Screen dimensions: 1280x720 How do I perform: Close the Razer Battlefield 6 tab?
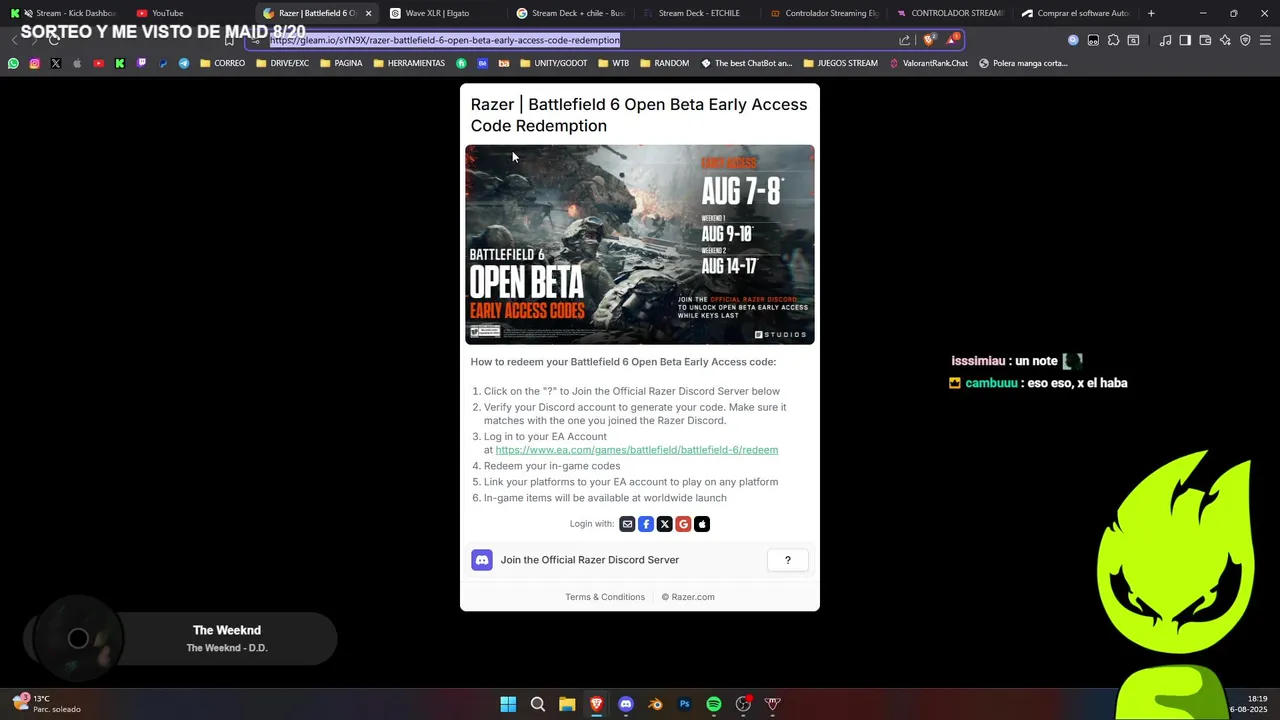368,13
